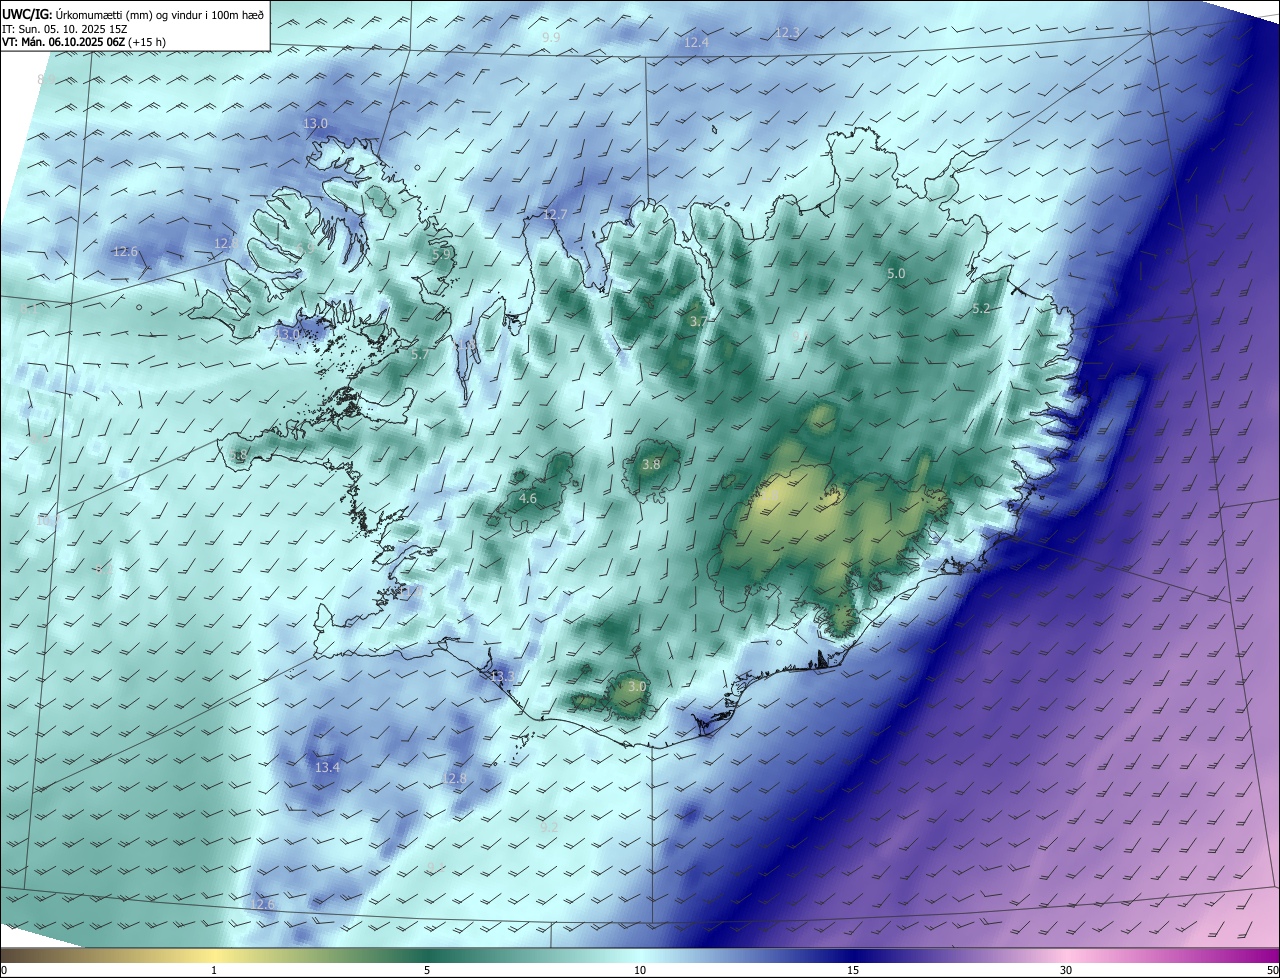Click the 4.6 value on the glacier outline
Viewport: 1280px width, 978px height.
tap(528, 498)
